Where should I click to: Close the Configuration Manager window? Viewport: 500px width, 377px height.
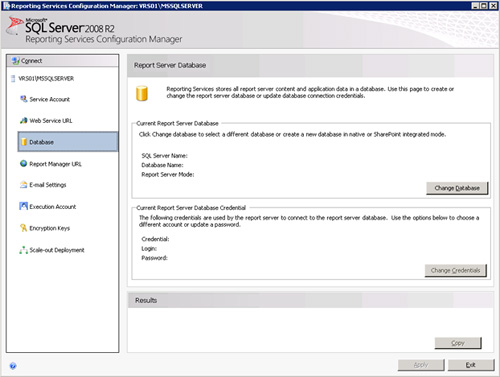point(493,6)
